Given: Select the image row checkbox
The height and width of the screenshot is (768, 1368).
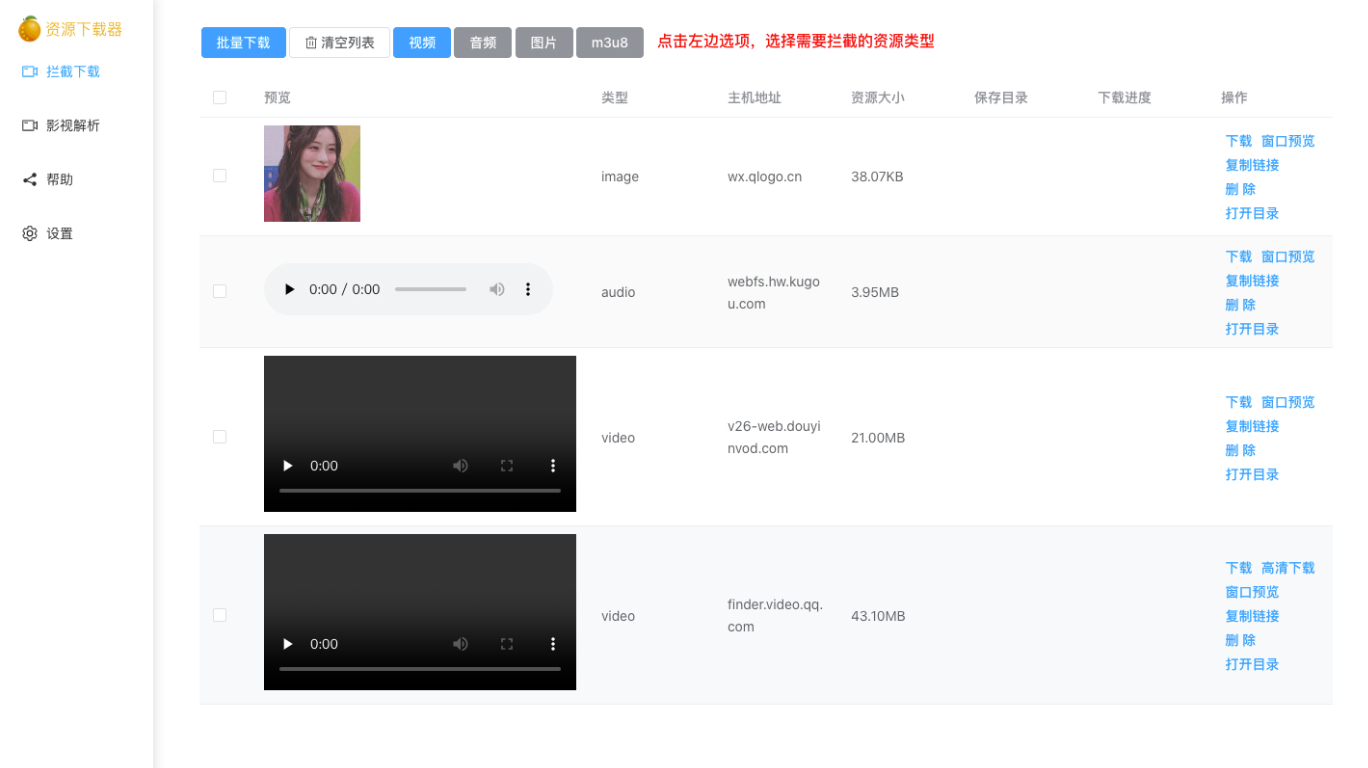Looking at the screenshot, I should click(x=220, y=176).
